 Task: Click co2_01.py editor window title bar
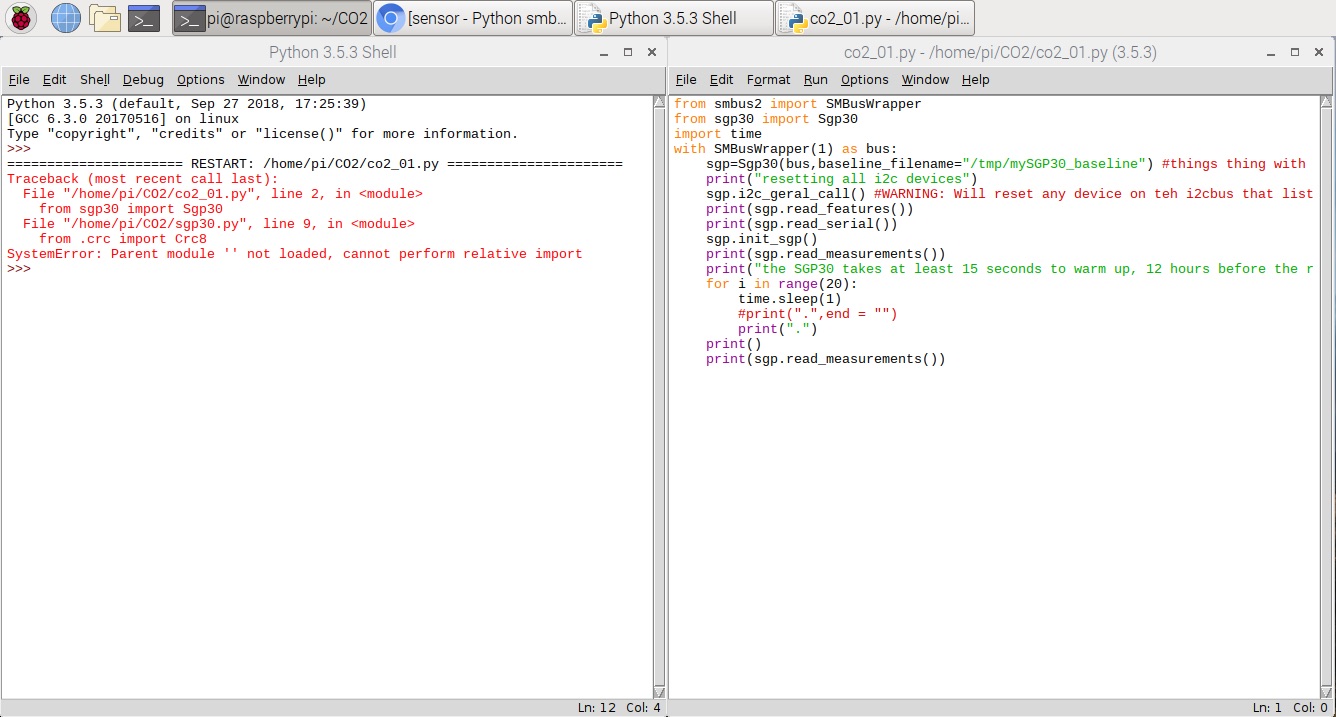tap(1000, 52)
